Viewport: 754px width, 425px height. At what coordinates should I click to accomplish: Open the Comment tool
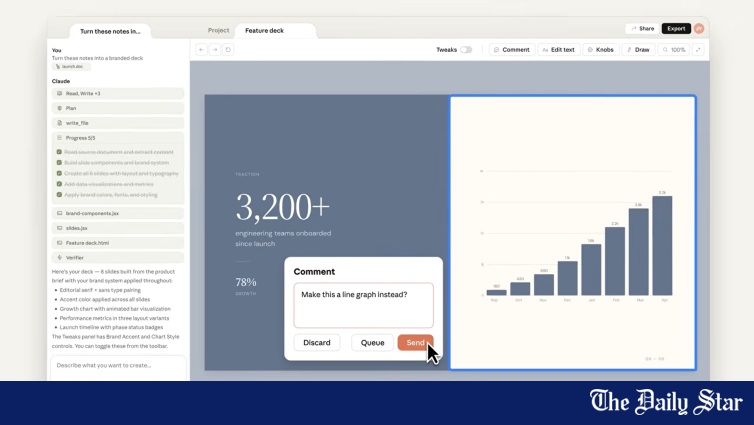pyautogui.click(x=512, y=50)
